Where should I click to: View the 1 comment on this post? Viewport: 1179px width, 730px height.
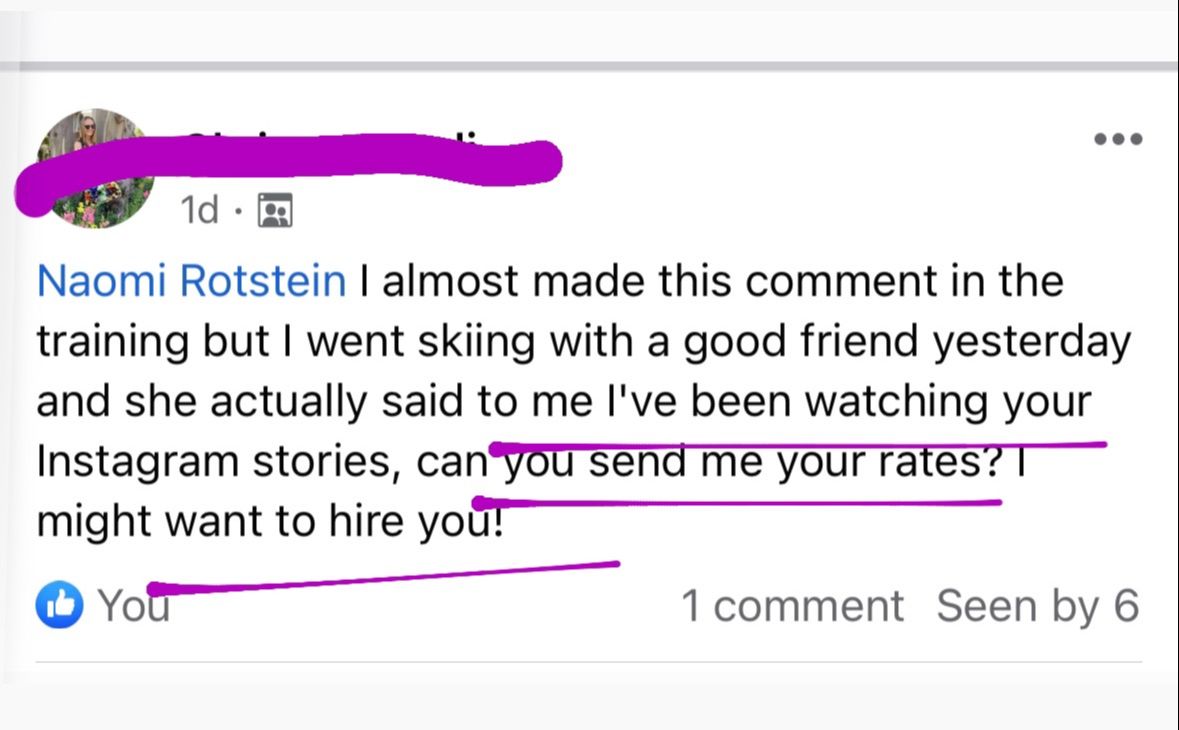click(791, 606)
